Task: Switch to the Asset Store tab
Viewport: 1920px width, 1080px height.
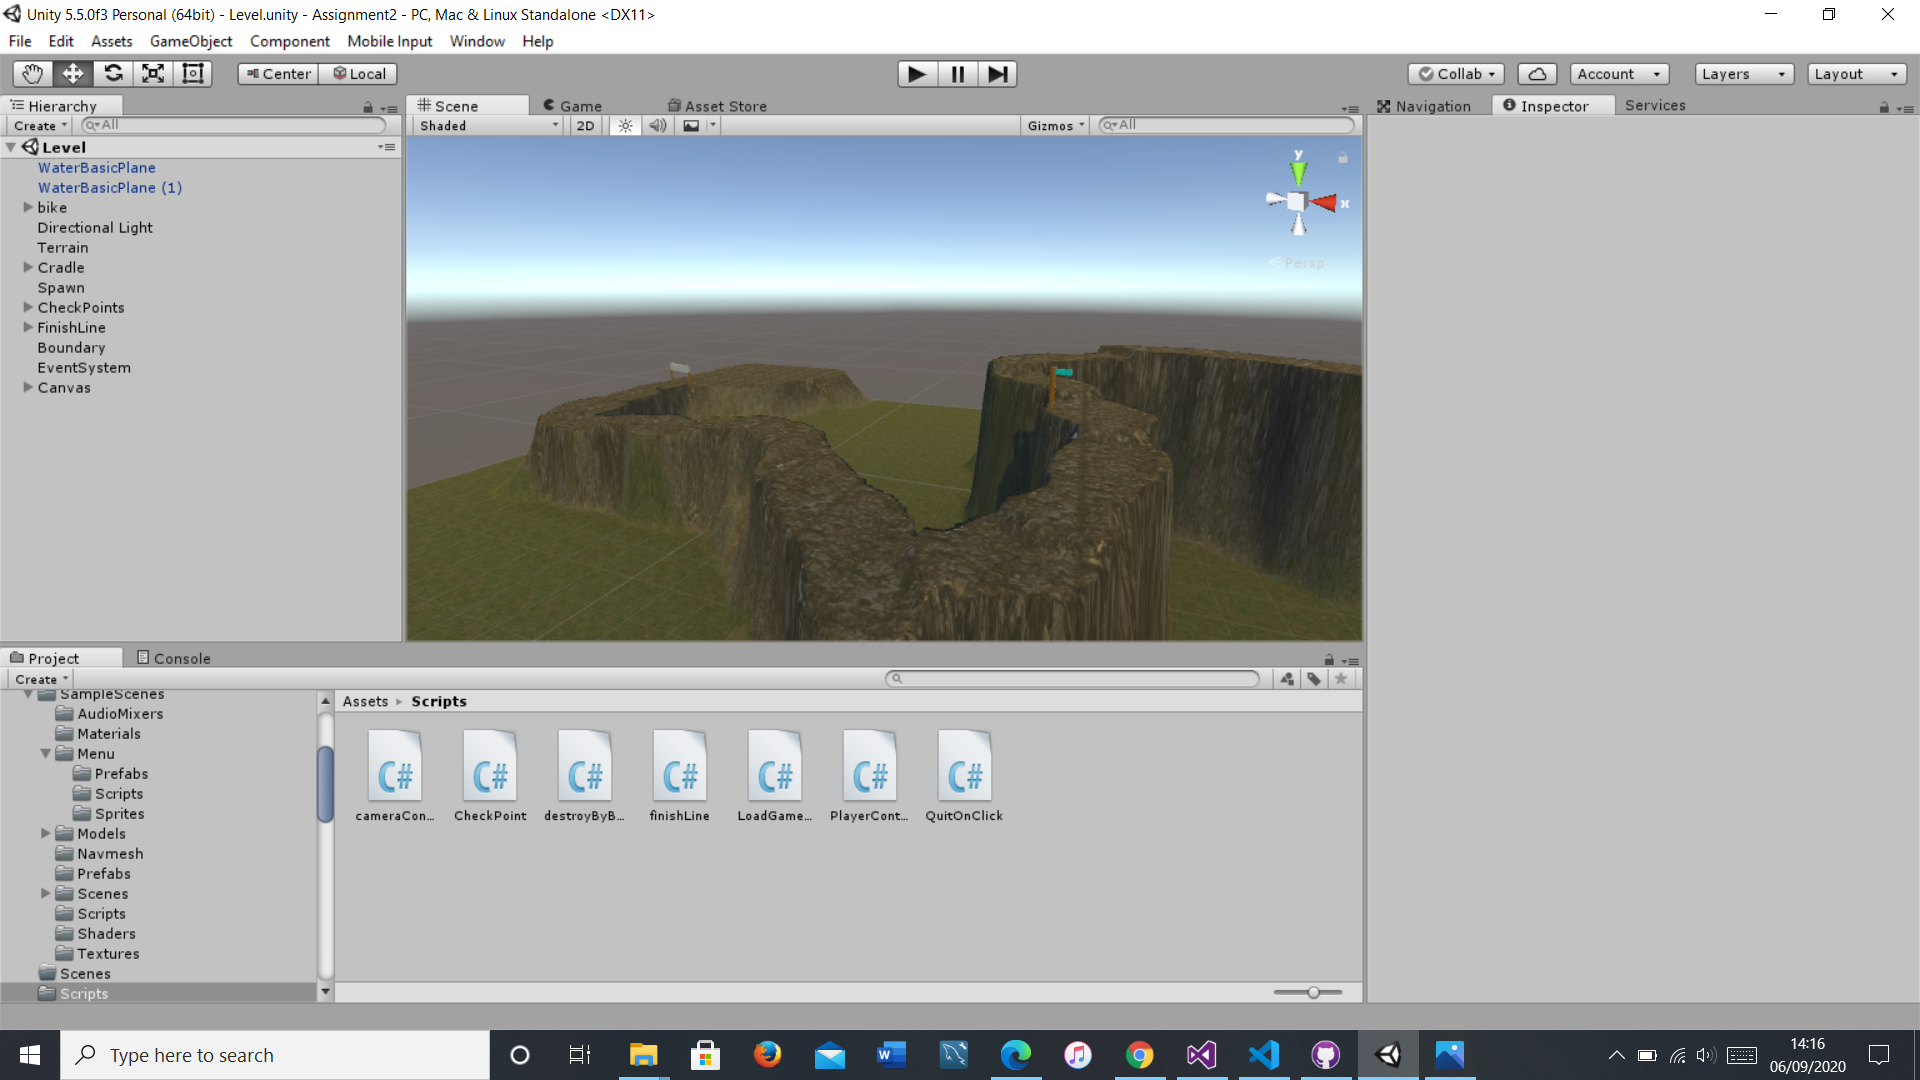Action: (x=717, y=106)
